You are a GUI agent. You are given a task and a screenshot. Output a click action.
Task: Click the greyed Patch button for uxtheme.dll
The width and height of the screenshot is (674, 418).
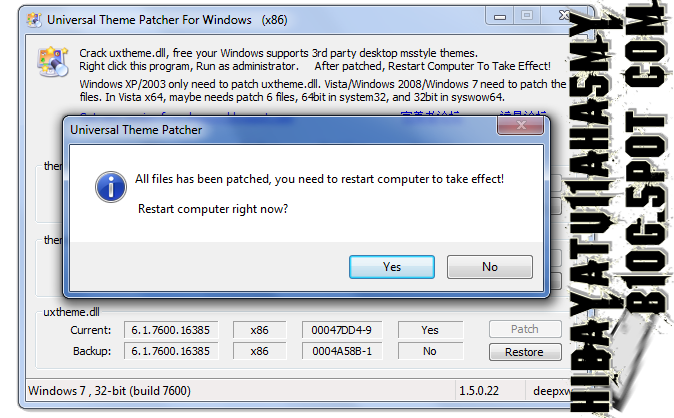(x=525, y=329)
